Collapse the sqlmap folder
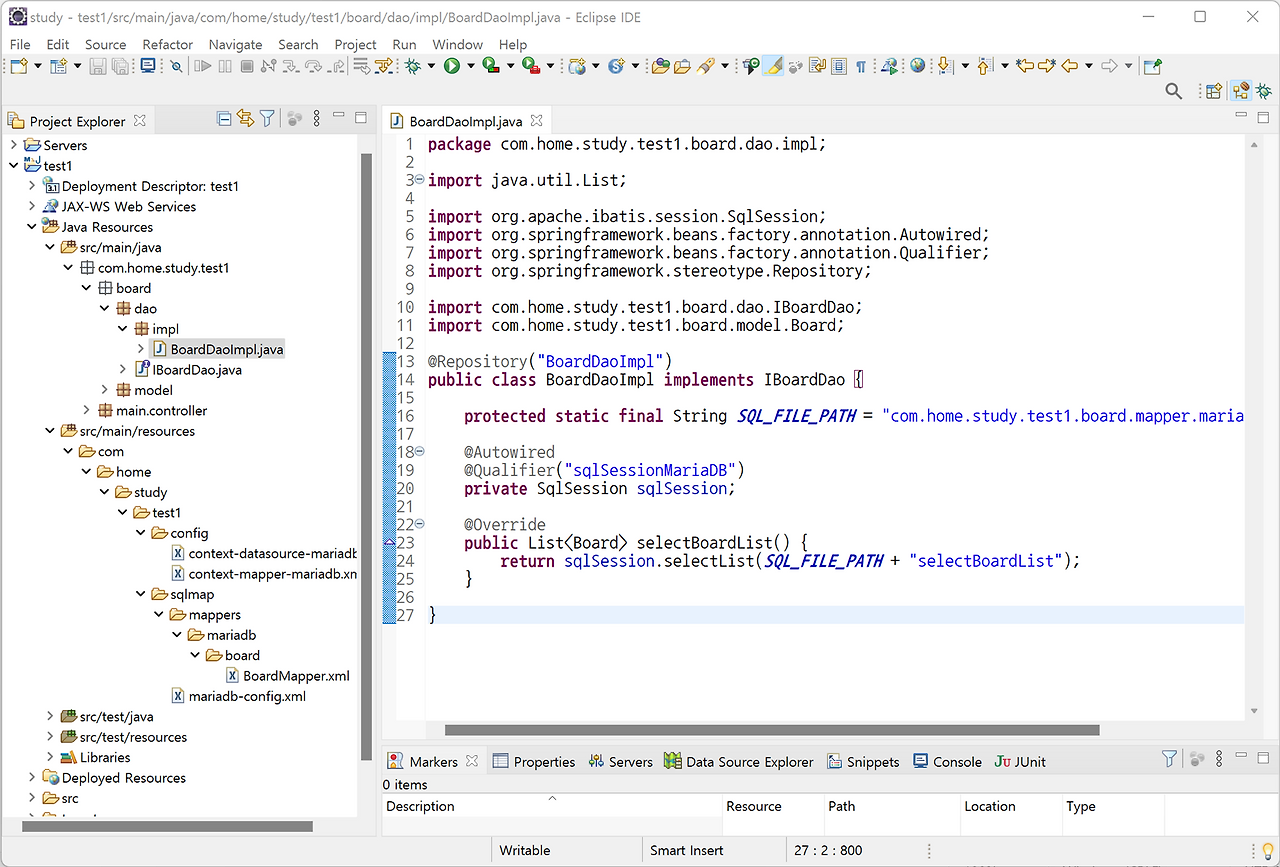The width and height of the screenshot is (1280, 867). 141,594
